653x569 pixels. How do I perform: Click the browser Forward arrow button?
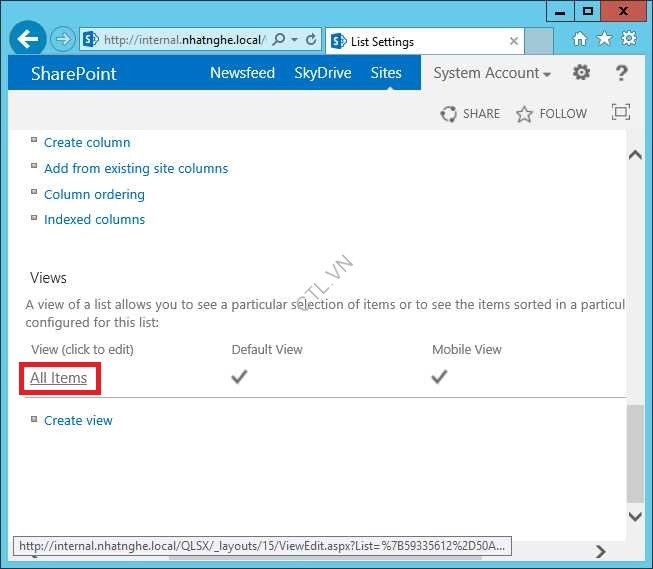click(x=62, y=40)
